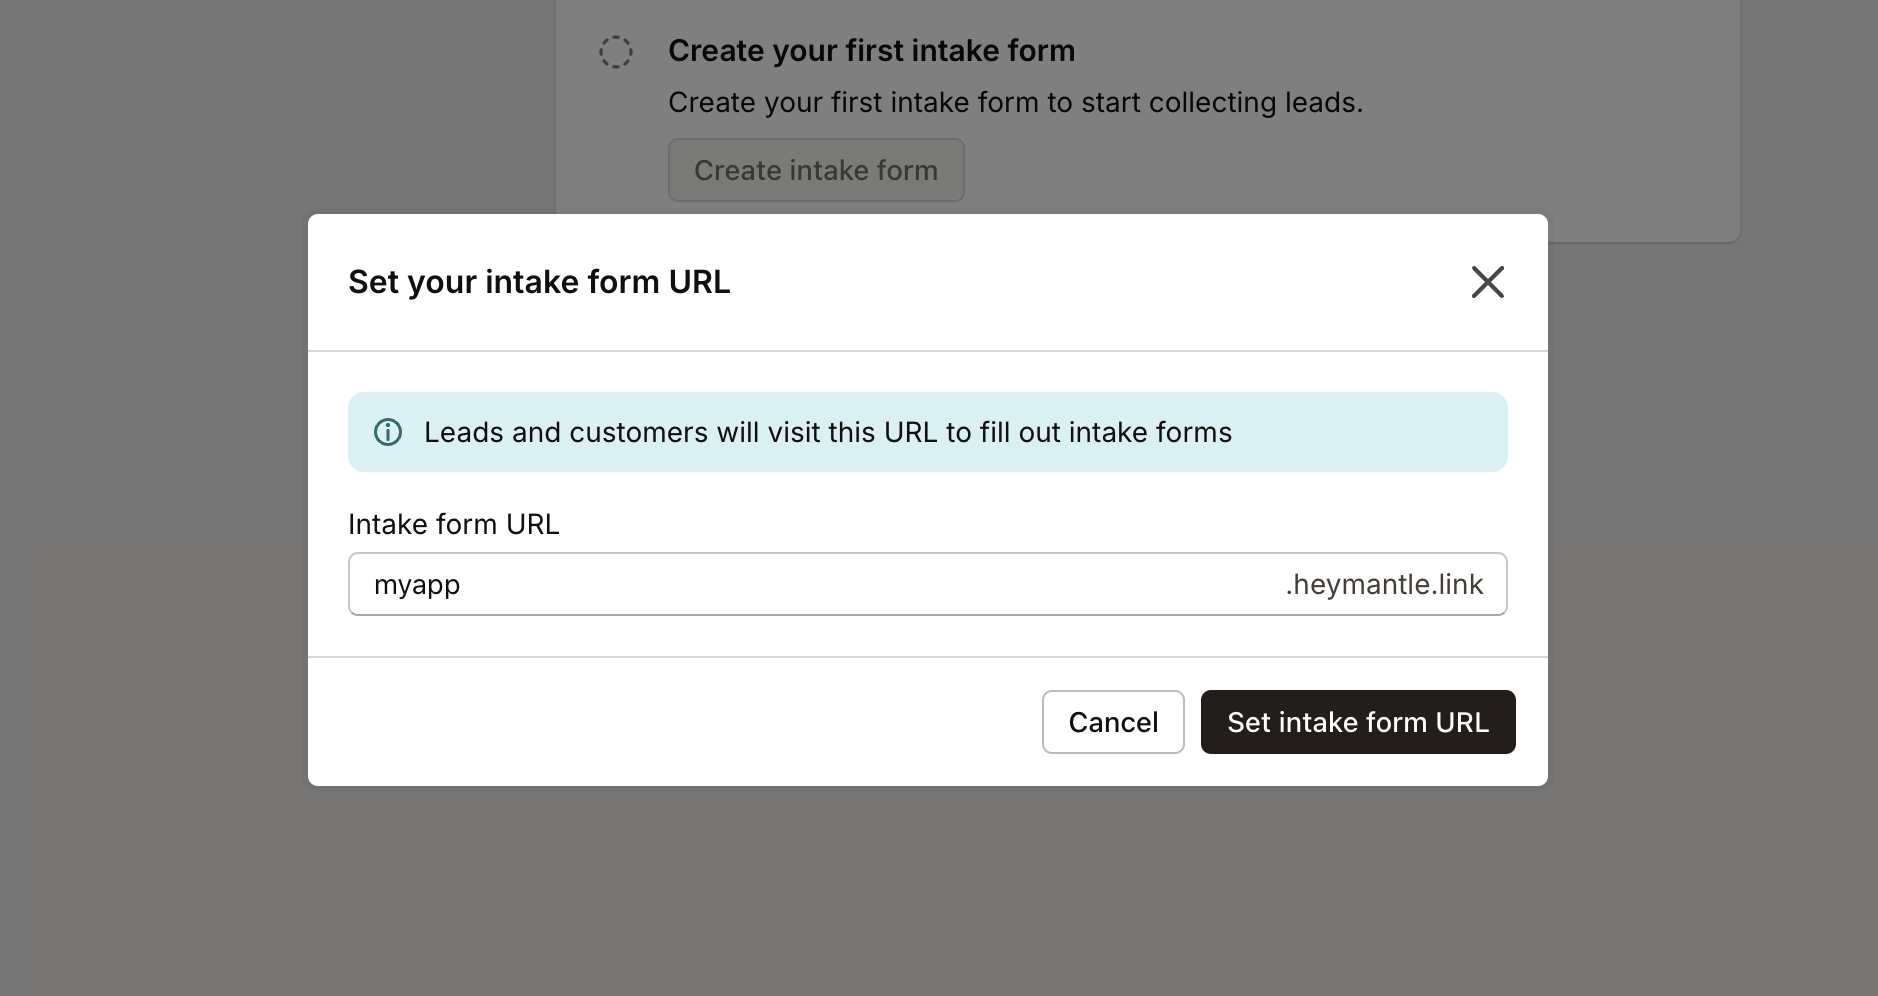Click the 'Set your intake form URL' title
Screen dimensions: 1878x996
[x=538, y=281]
